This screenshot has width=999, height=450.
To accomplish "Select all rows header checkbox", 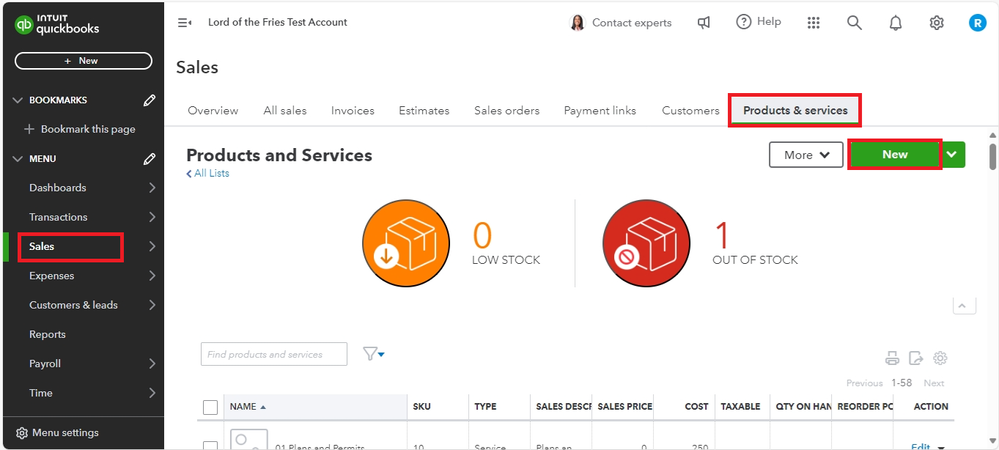I will (210, 407).
